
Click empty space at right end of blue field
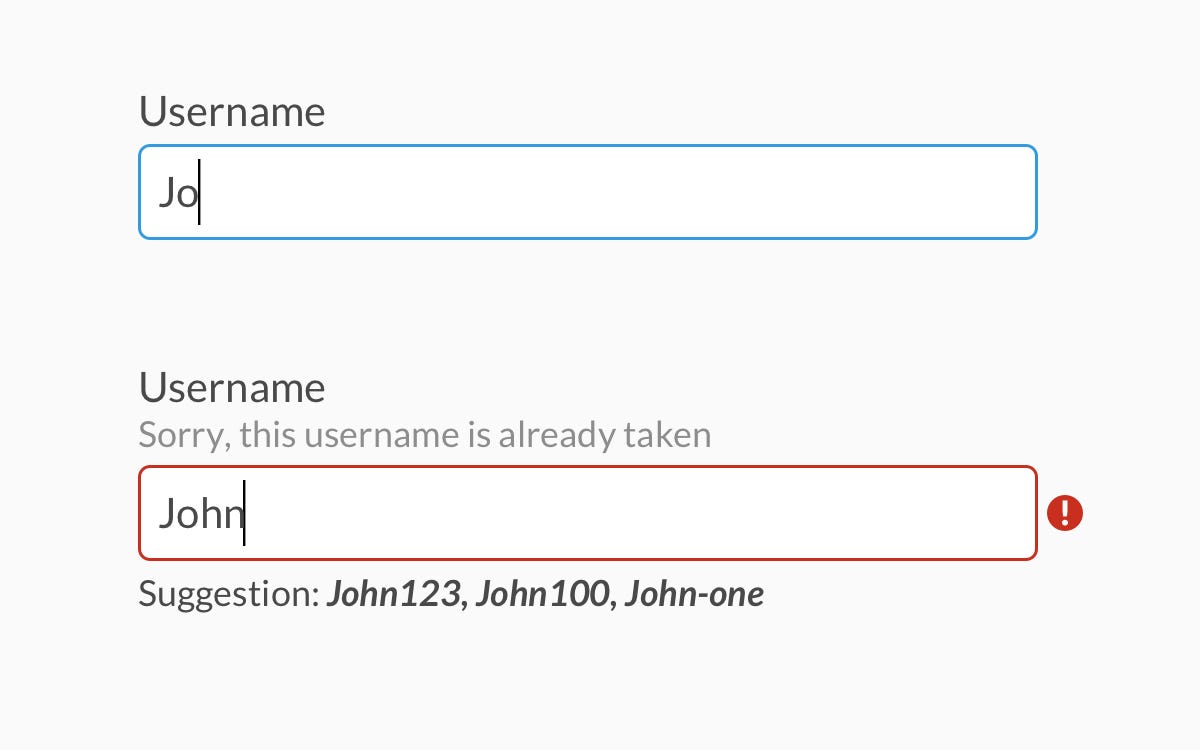(x=980, y=192)
